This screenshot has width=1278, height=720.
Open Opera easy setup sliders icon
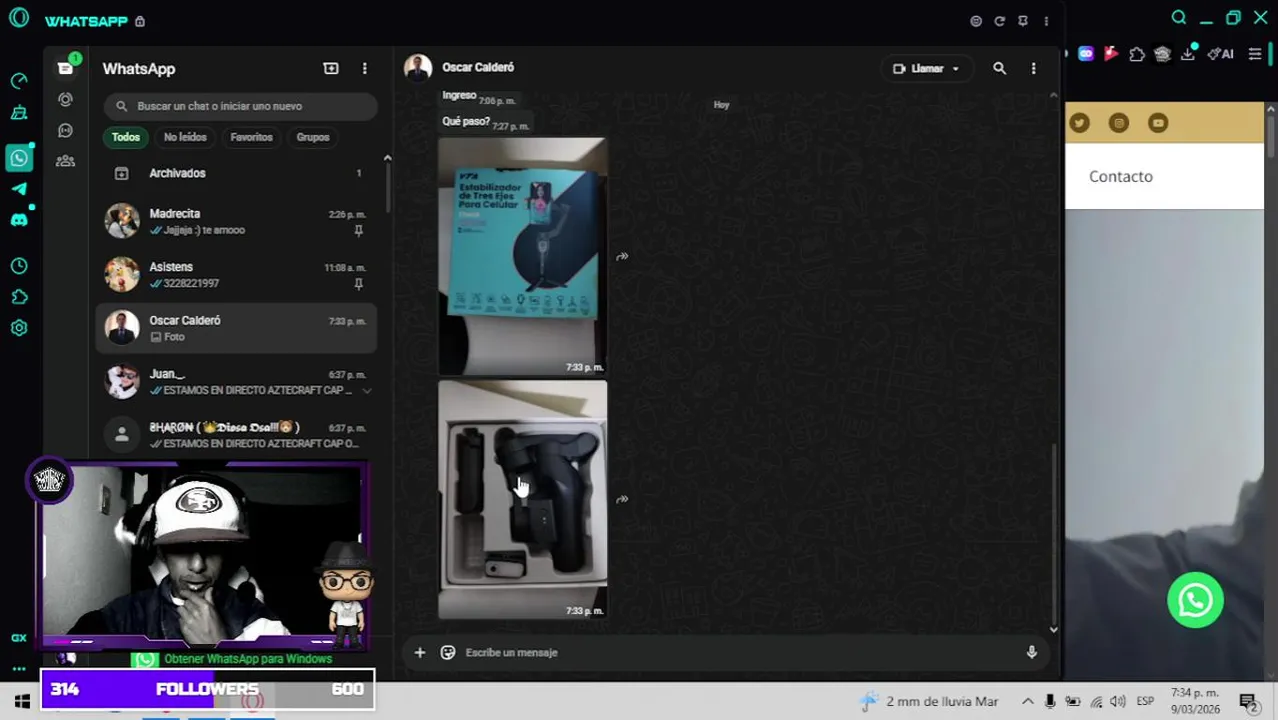click(1255, 54)
